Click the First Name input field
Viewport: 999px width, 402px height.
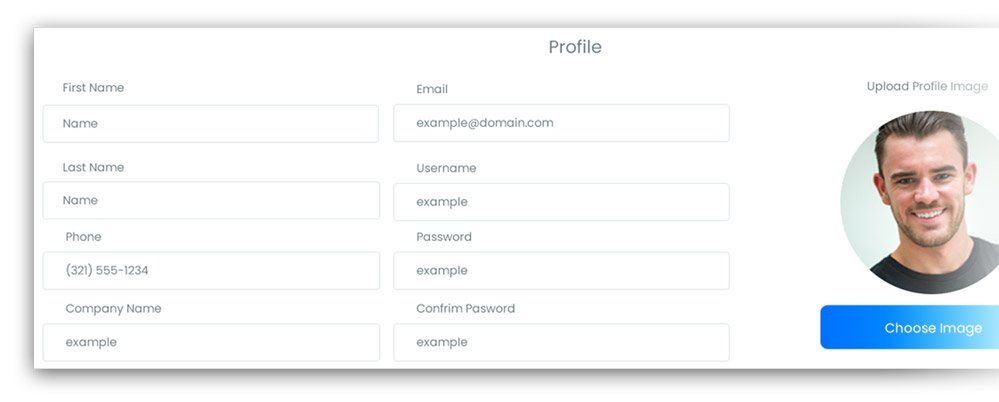click(210, 124)
